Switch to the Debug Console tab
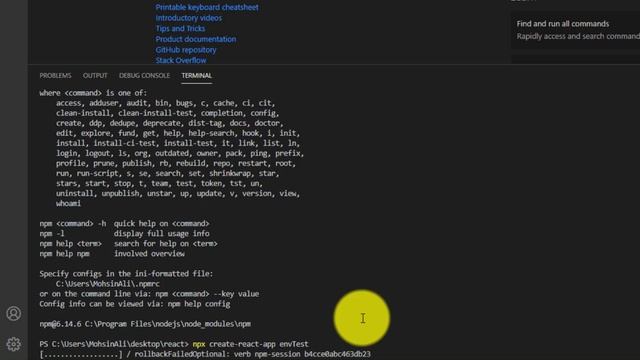 pyautogui.click(x=144, y=76)
